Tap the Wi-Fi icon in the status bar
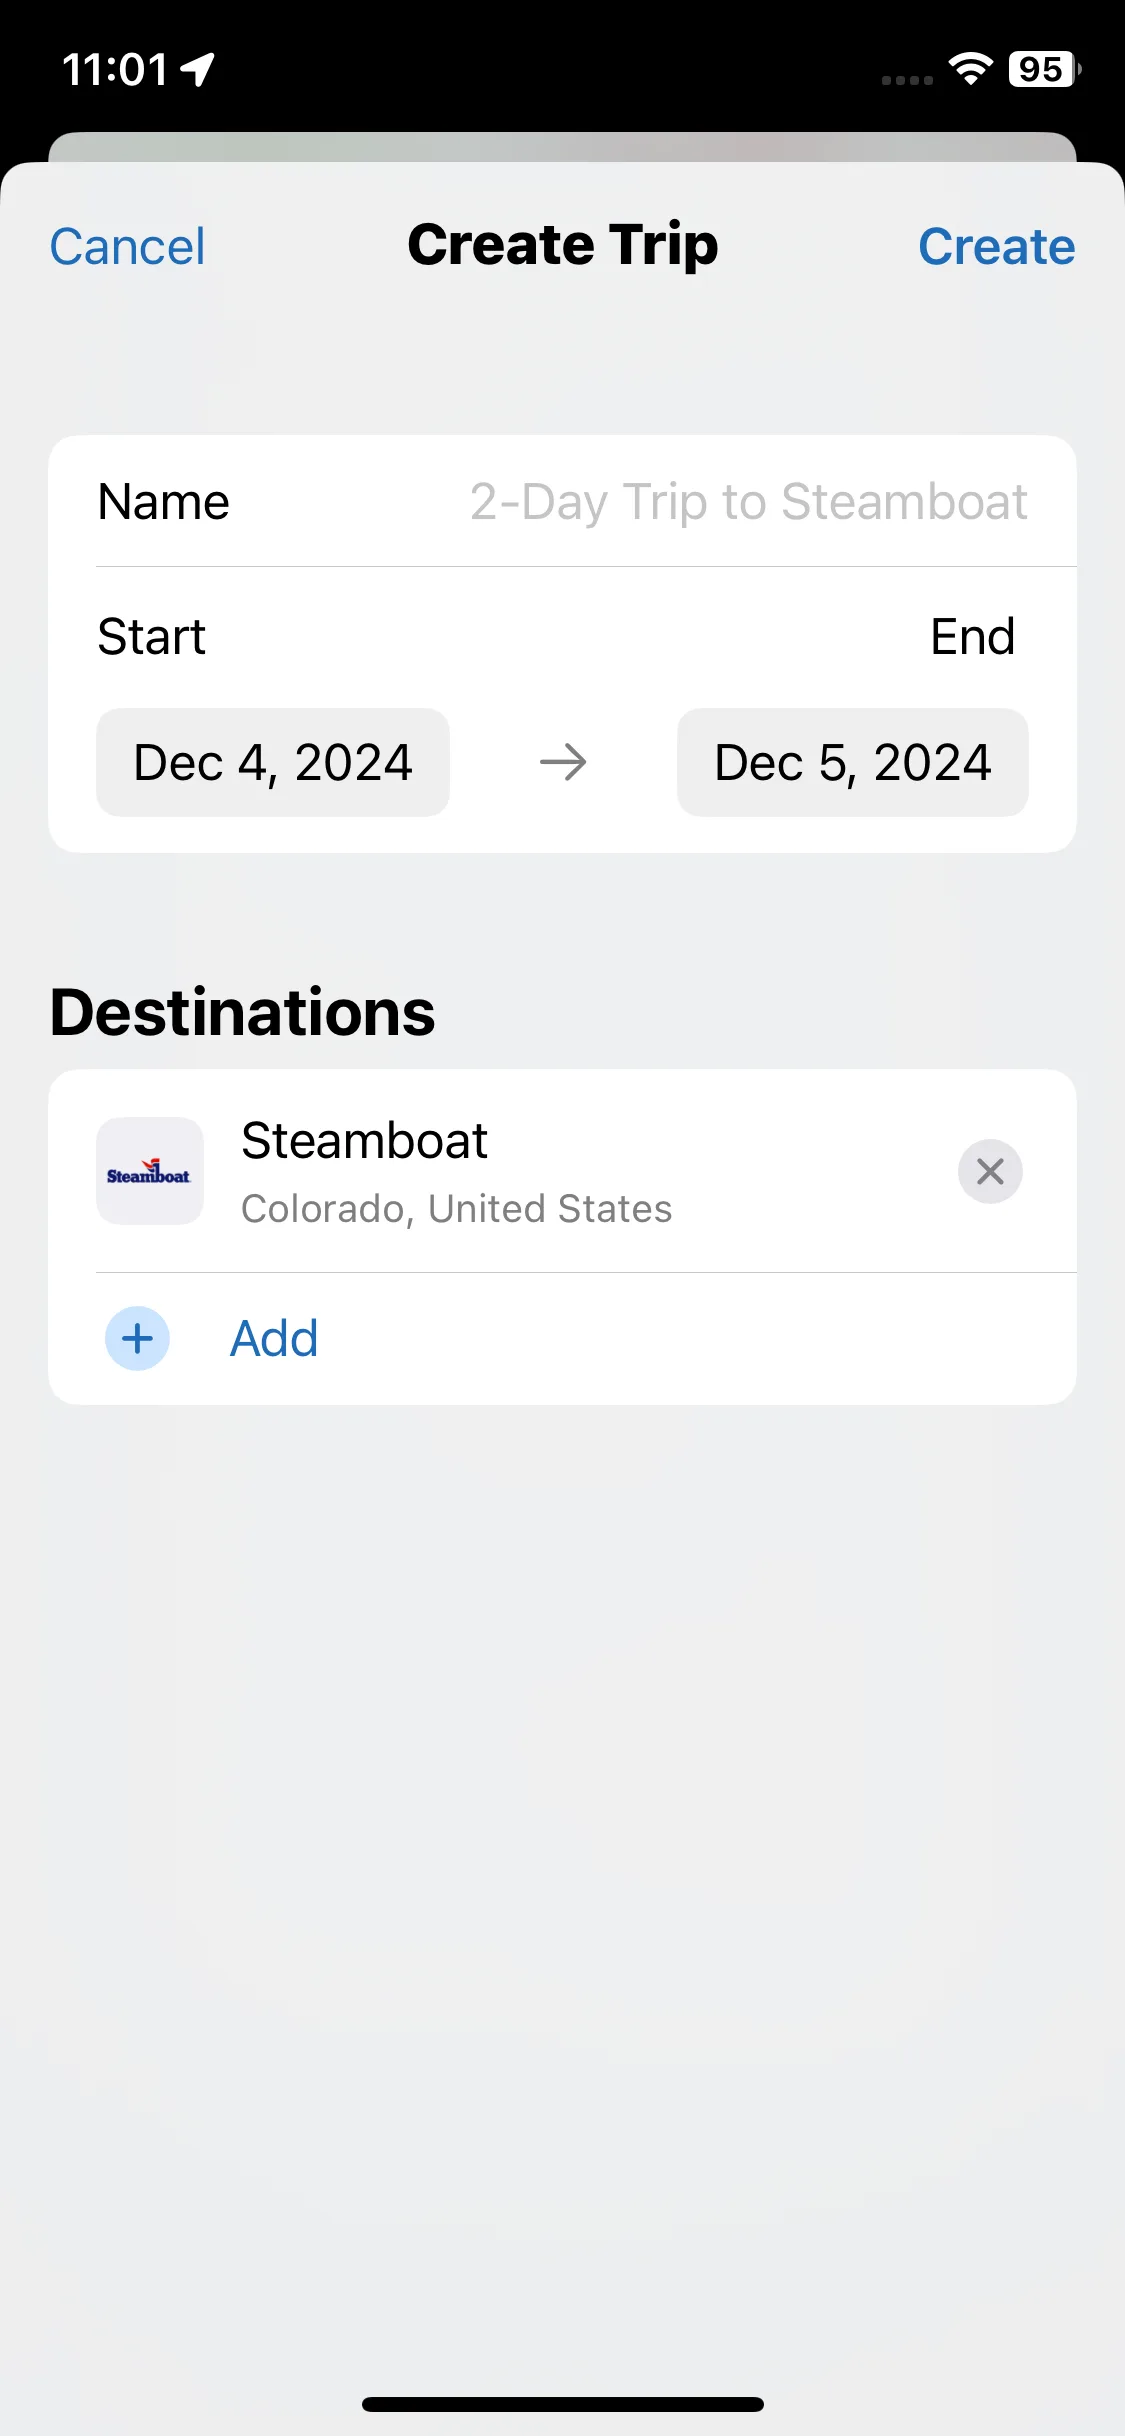The image size is (1125, 2436). 970,69
